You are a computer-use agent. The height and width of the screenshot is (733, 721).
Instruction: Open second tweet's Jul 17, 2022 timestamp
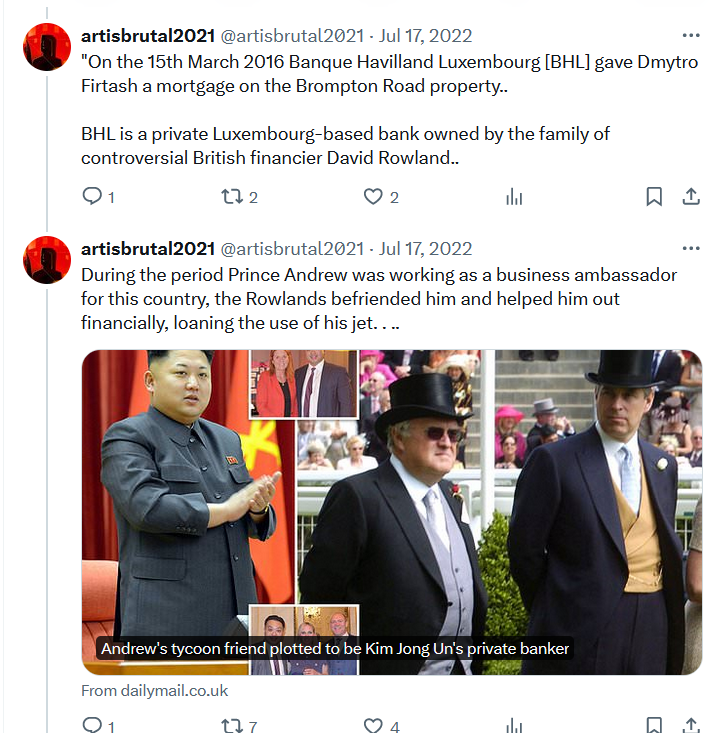425,249
